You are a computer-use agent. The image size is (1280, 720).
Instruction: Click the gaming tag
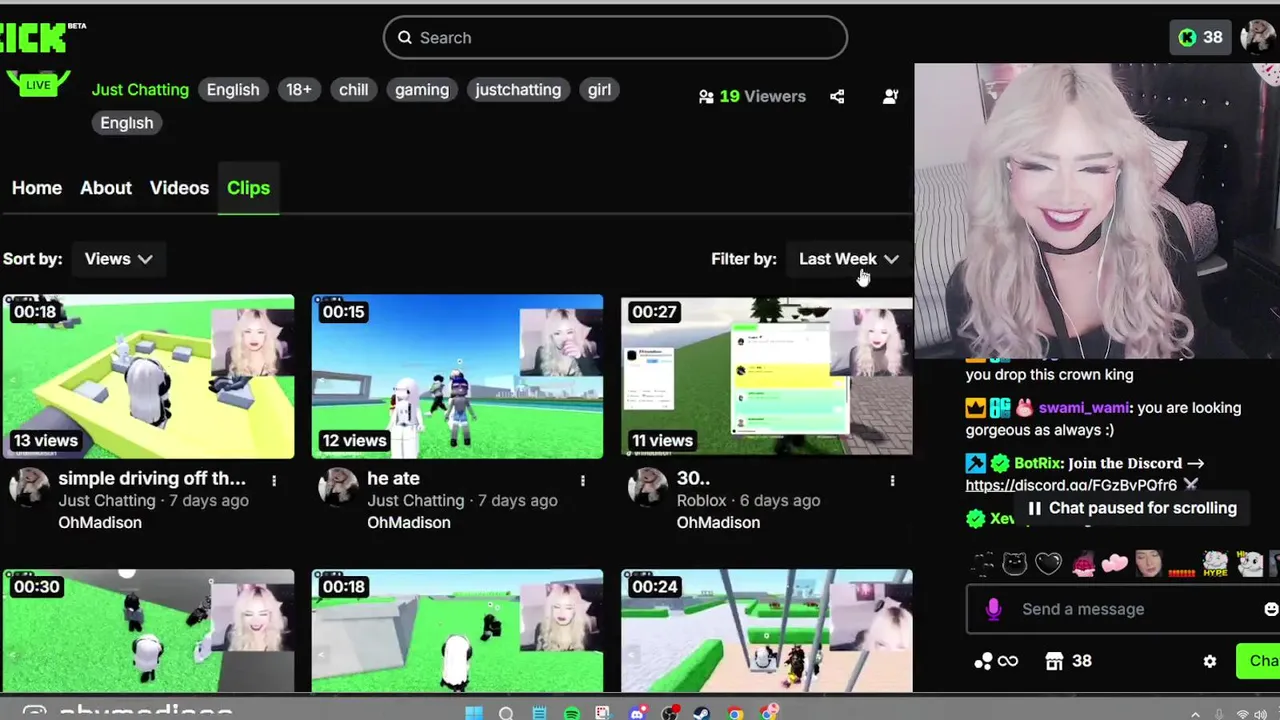coord(422,90)
